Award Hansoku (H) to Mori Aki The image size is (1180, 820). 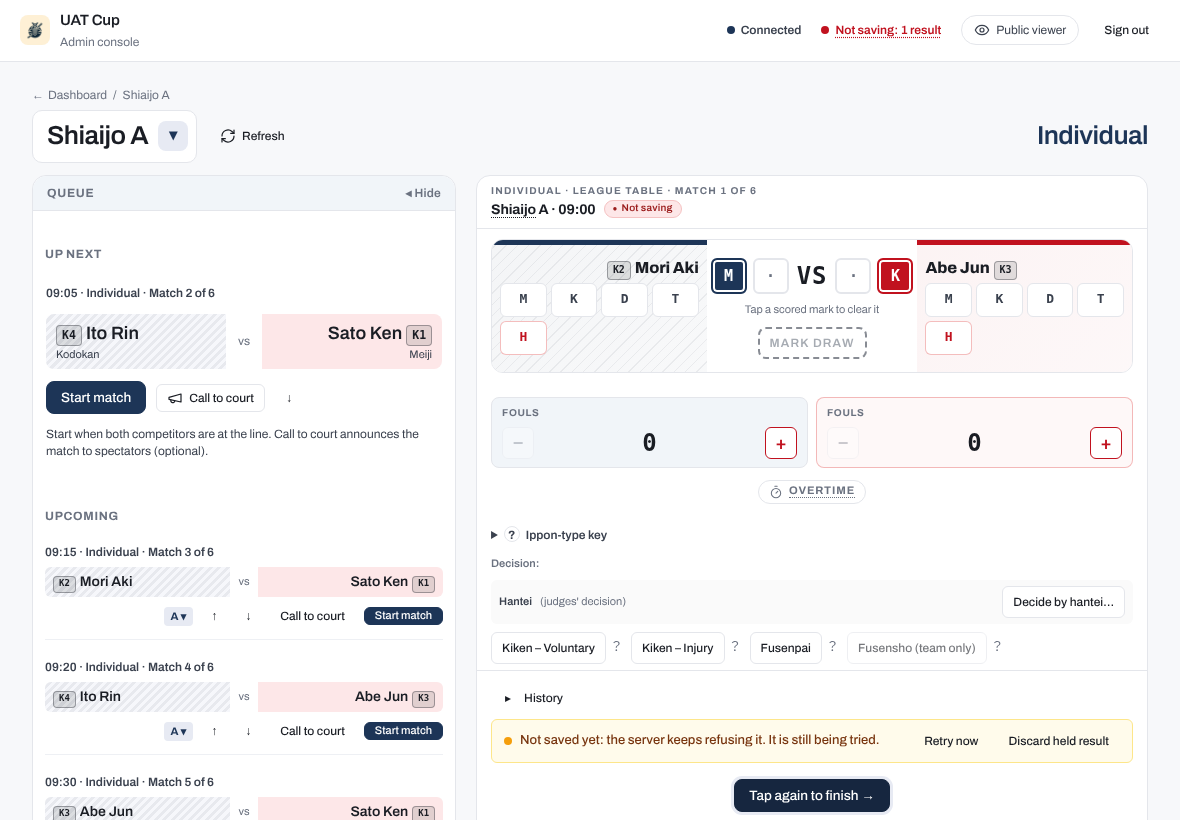tap(523, 337)
